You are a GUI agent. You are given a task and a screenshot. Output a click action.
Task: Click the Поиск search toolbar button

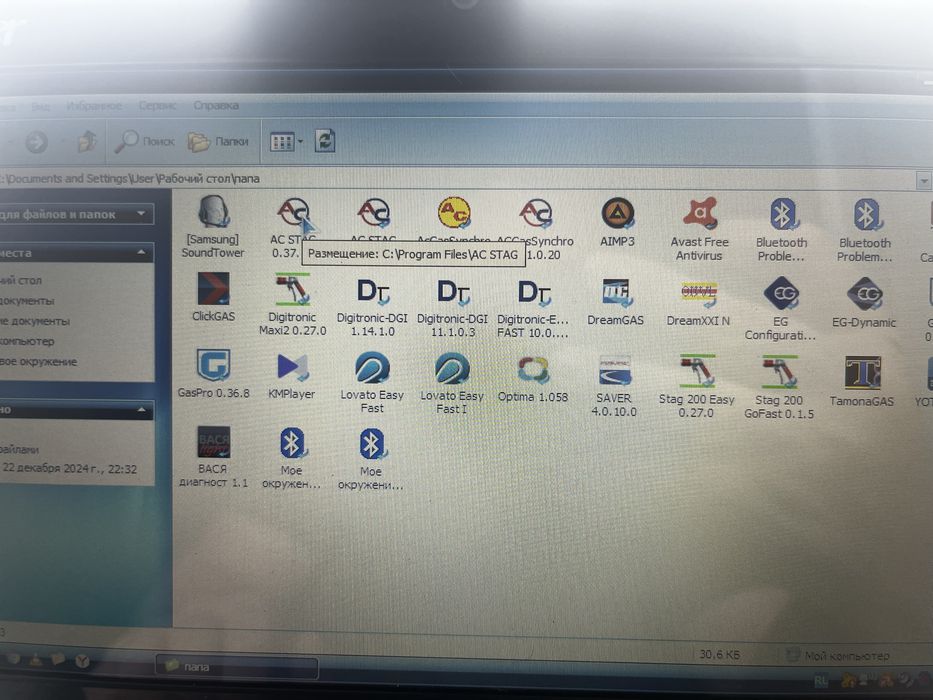click(145, 142)
